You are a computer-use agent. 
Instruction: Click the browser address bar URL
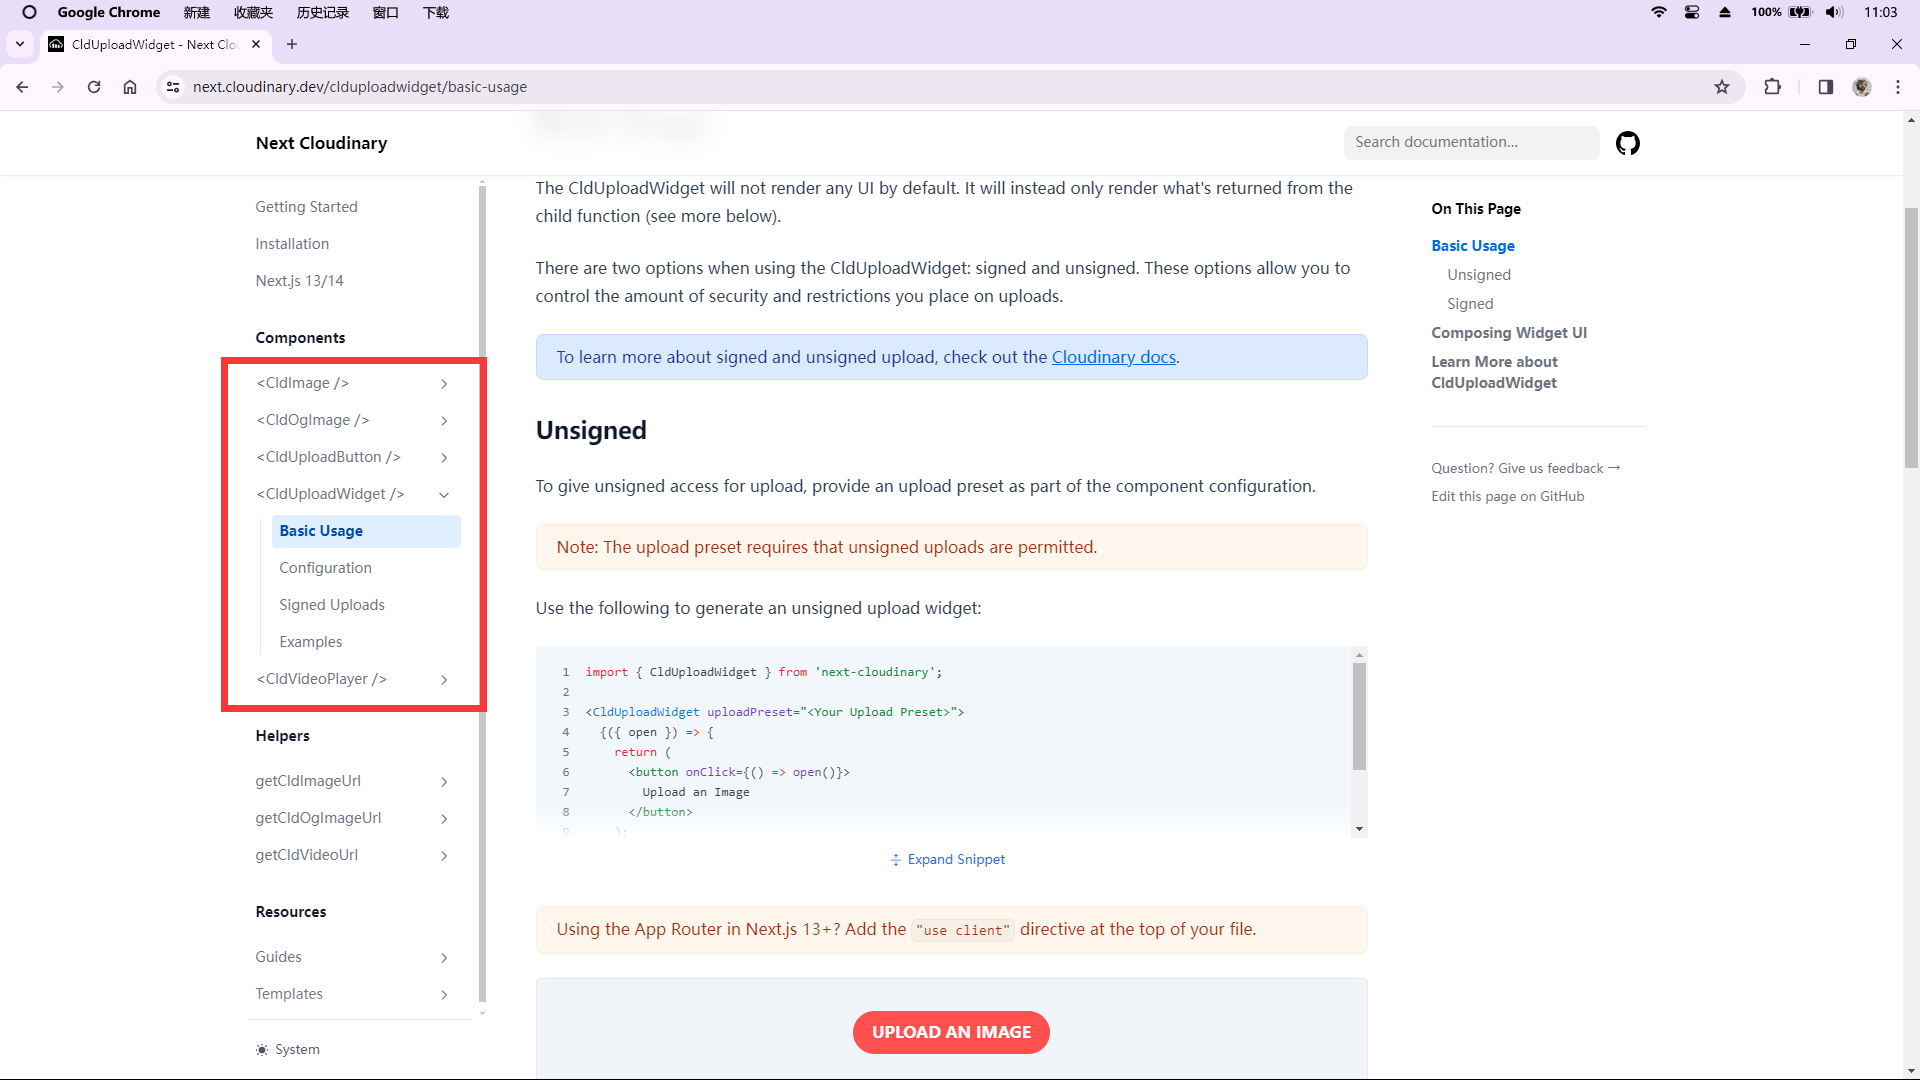(360, 87)
